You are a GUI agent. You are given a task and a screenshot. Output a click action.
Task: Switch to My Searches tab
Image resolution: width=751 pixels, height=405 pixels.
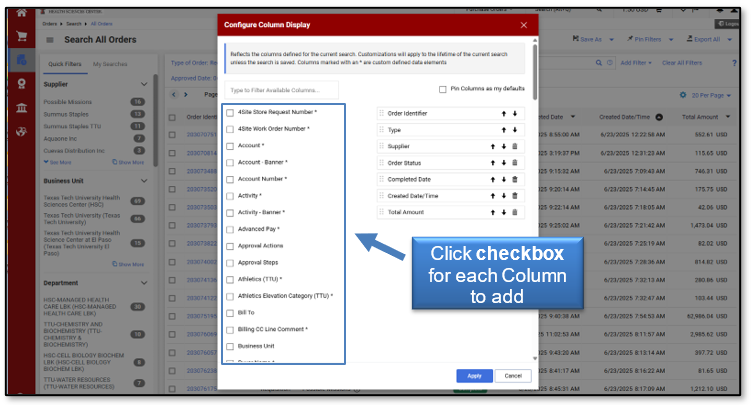click(110, 64)
